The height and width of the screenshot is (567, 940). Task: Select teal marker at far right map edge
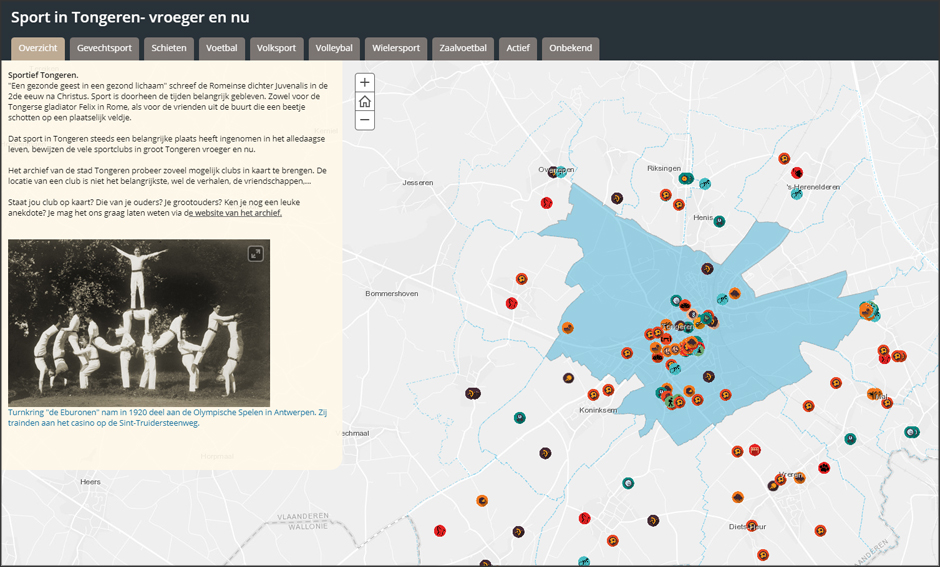coord(912,432)
